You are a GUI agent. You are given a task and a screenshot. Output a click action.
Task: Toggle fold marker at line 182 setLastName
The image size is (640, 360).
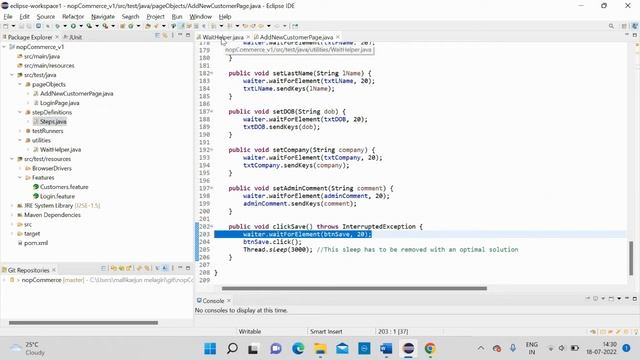point(212,73)
